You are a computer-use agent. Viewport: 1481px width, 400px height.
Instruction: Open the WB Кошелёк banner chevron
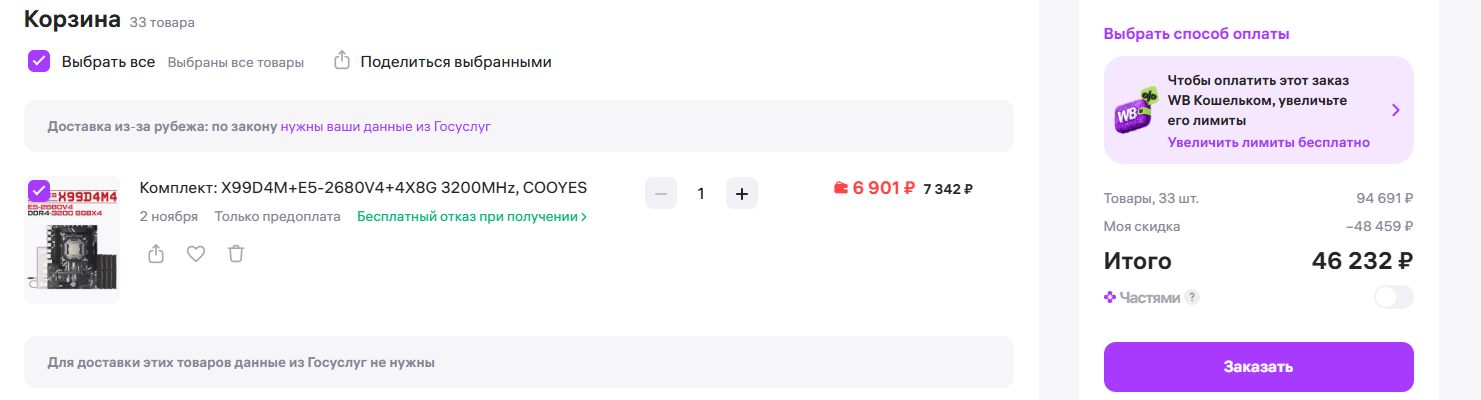click(1396, 110)
